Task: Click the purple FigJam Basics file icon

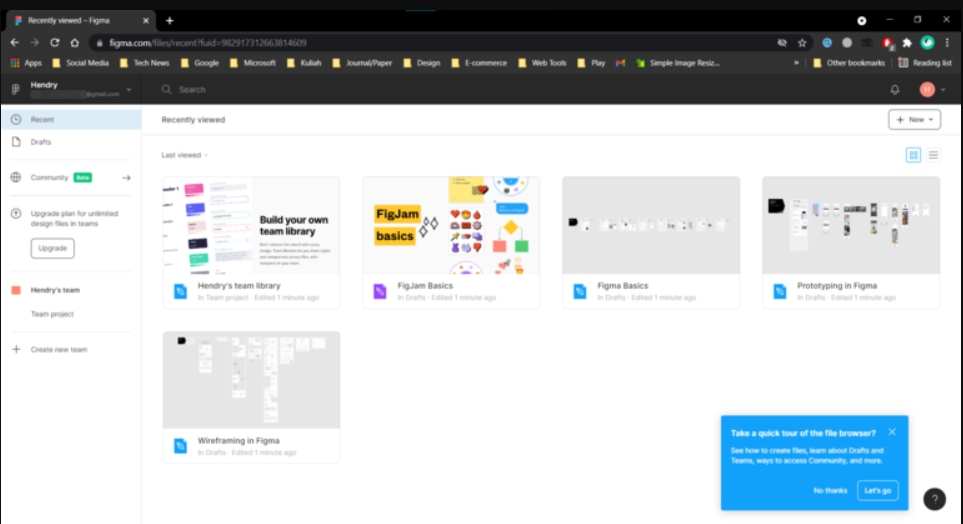Action: pos(380,291)
